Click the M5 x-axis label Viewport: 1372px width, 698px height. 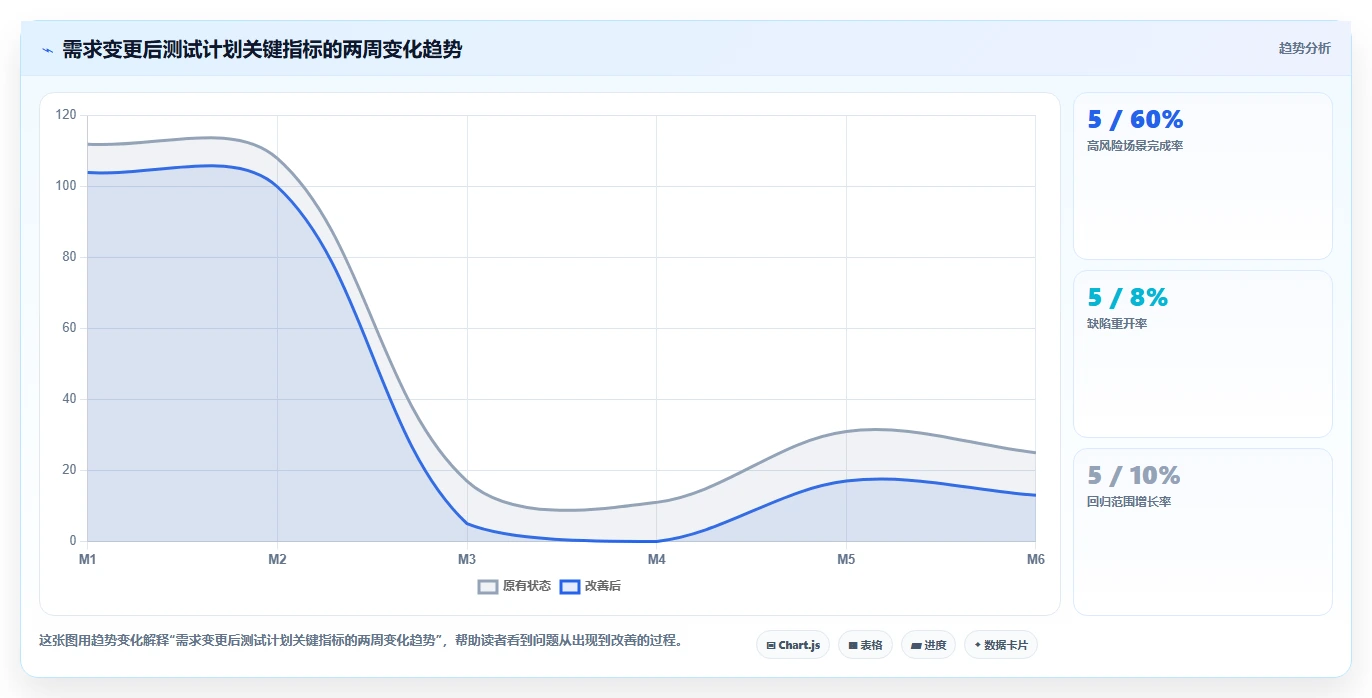point(846,559)
